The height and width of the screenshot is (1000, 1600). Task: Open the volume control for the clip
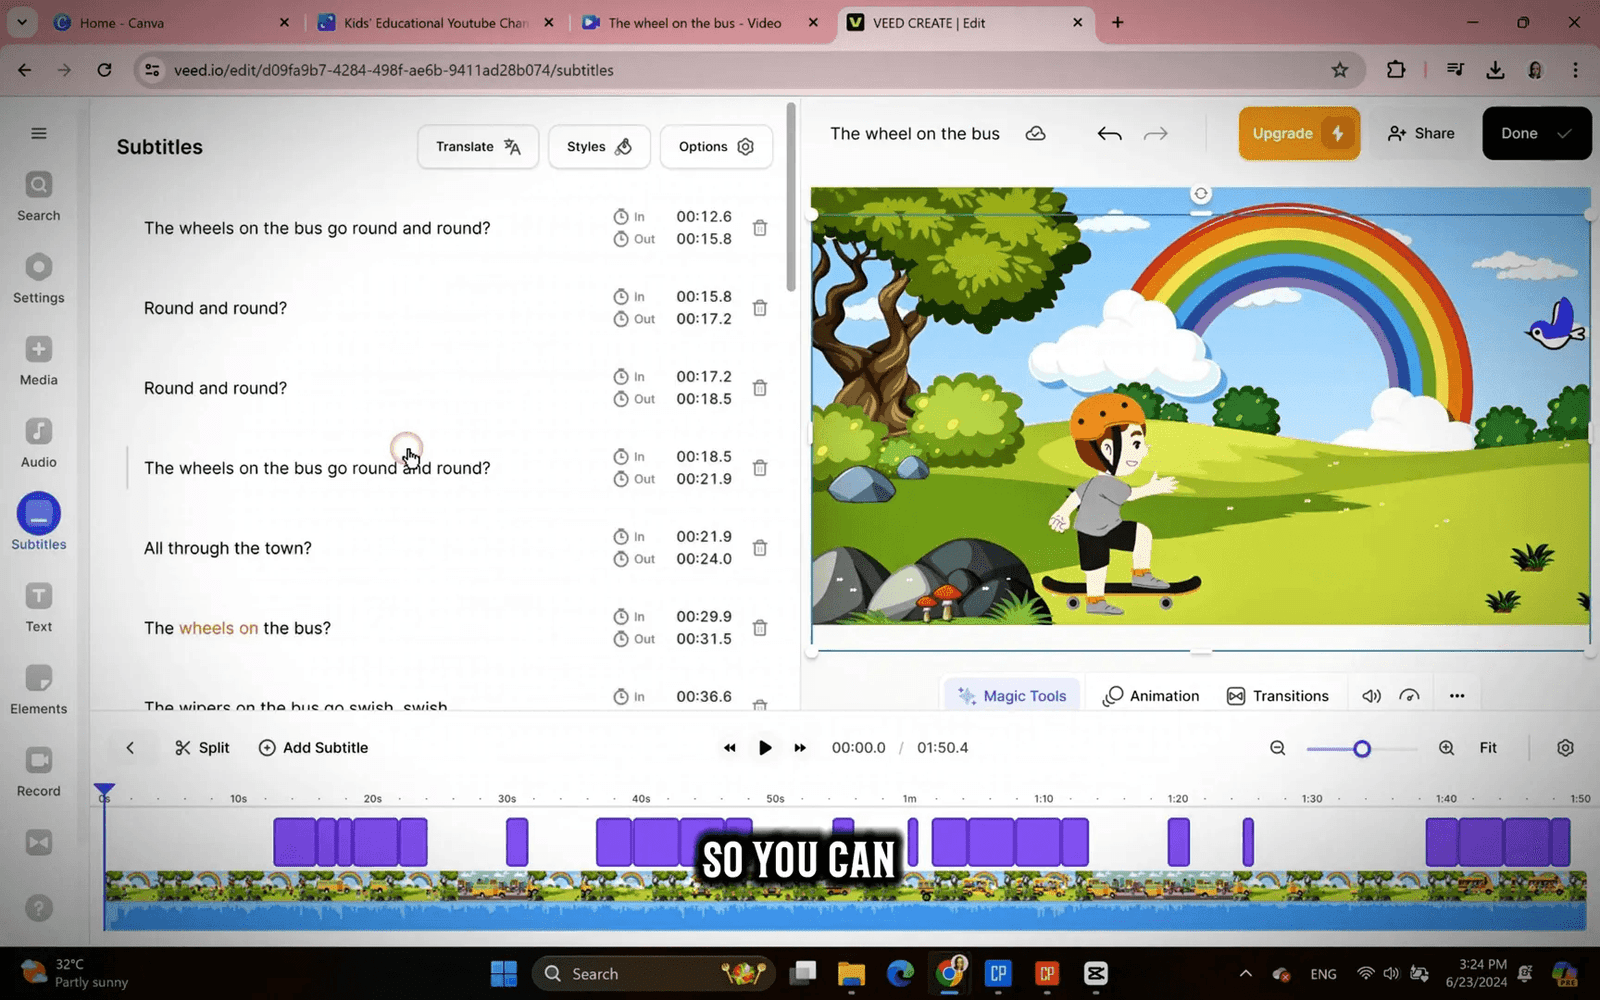[1372, 696]
